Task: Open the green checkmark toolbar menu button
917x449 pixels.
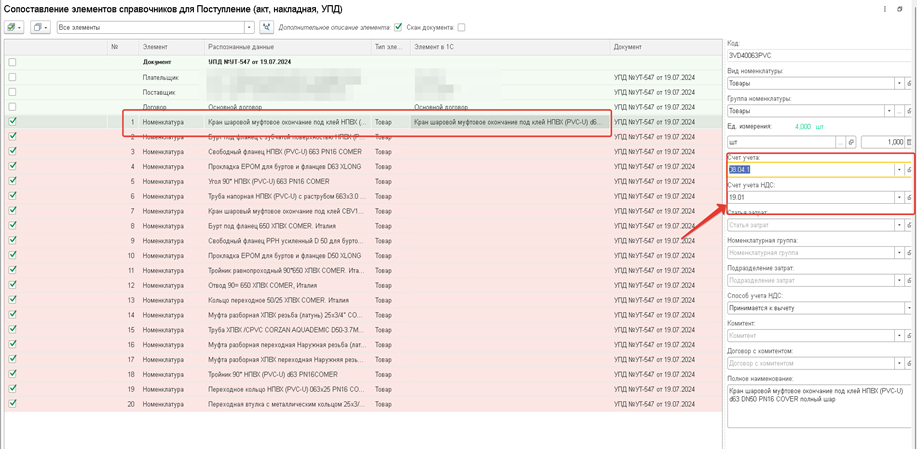Action: [13, 27]
